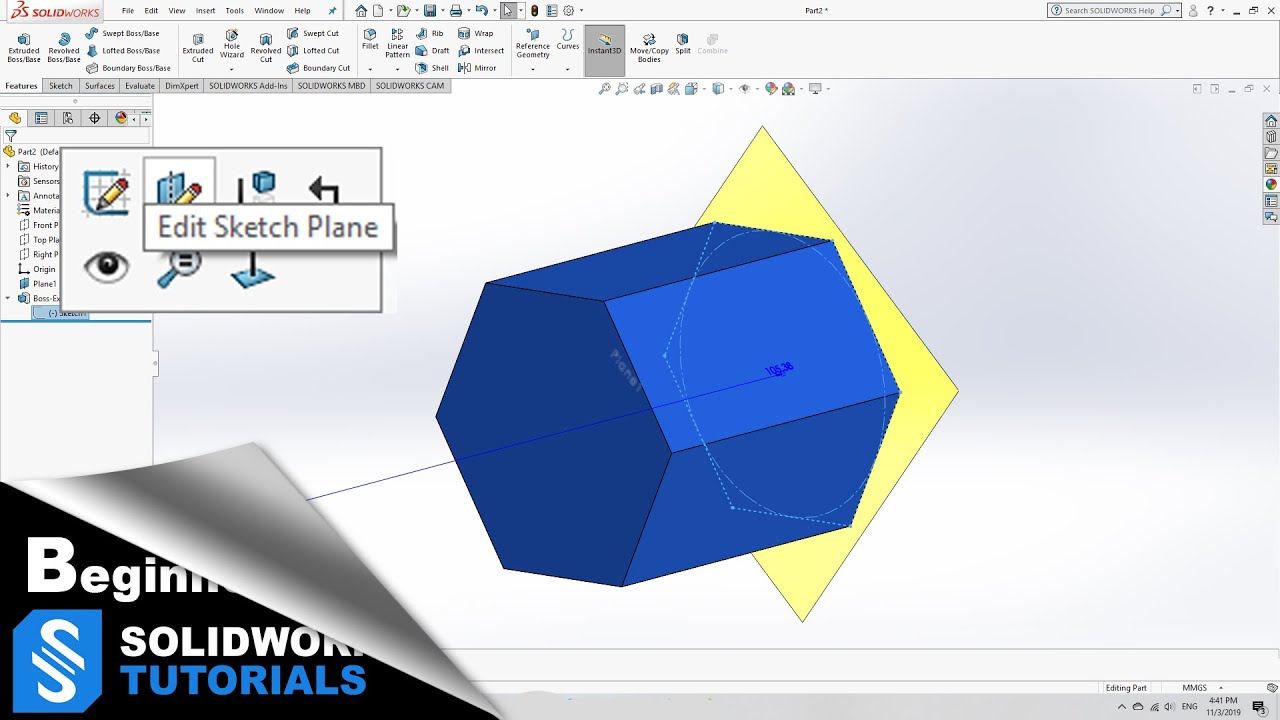Switch to the DimXpert tab

click(182, 86)
